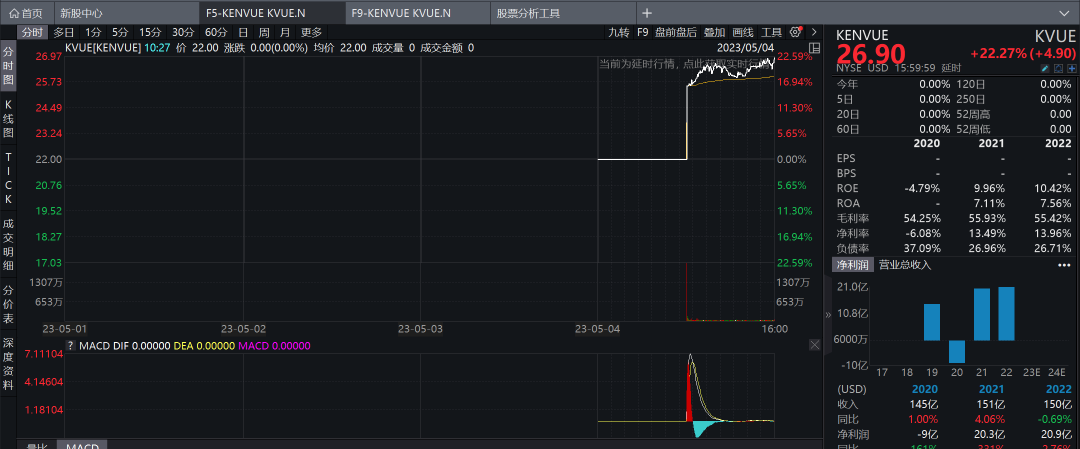1080x449 pixels.
Task: Open a new tab with plus icon
Action: point(647,13)
